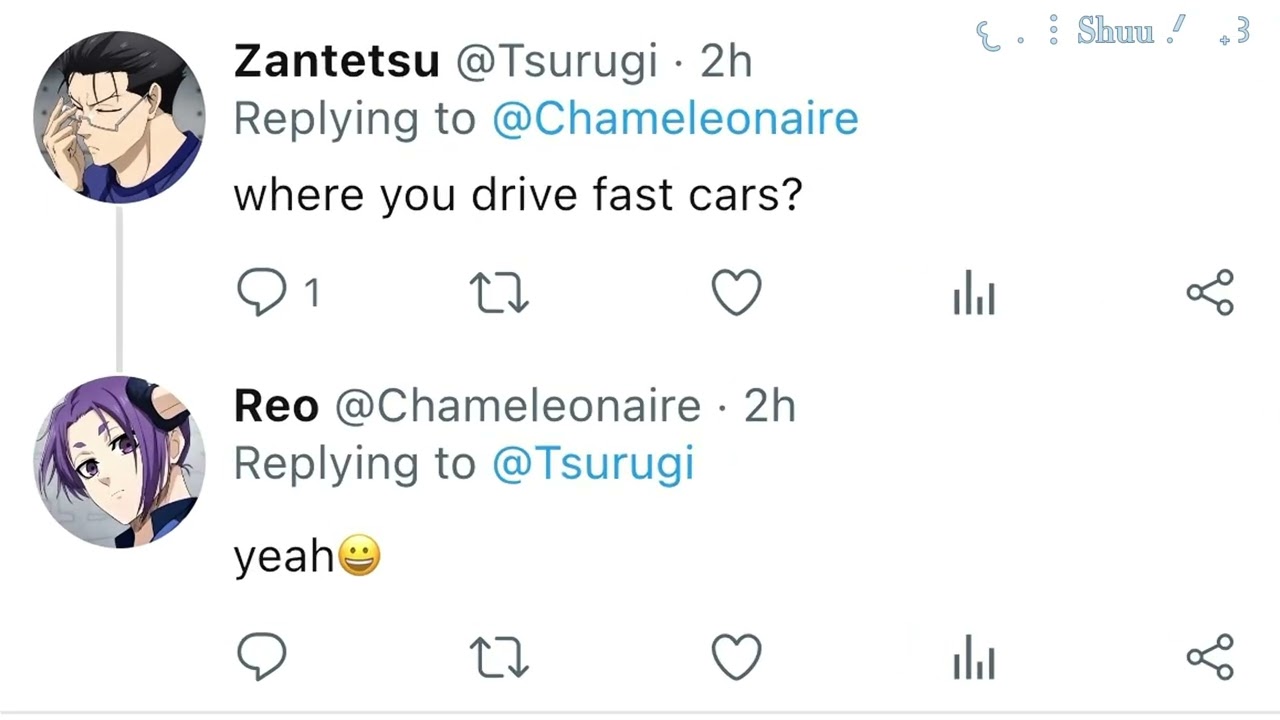
Task: Like Zantetsu's tweet with the heart
Action: tap(736, 294)
